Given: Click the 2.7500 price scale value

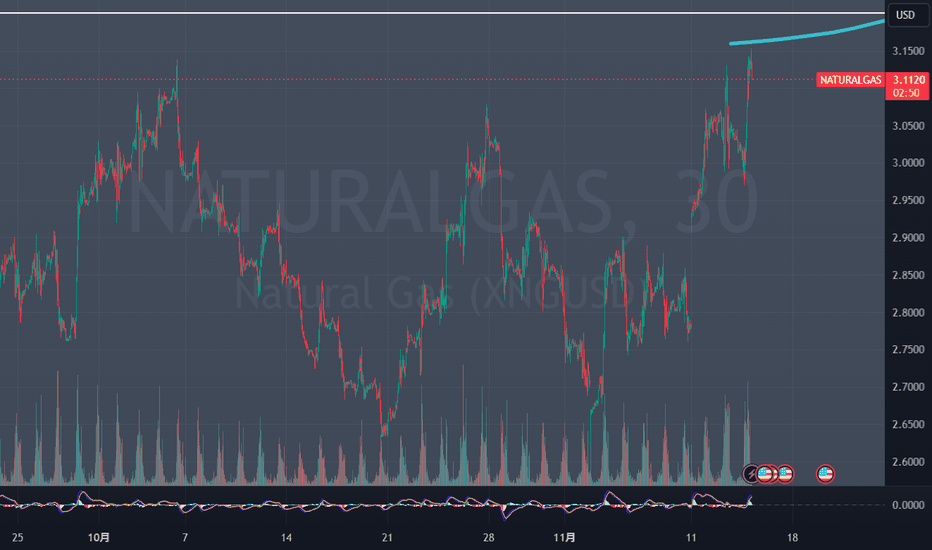Looking at the screenshot, I should click(908, 350).
